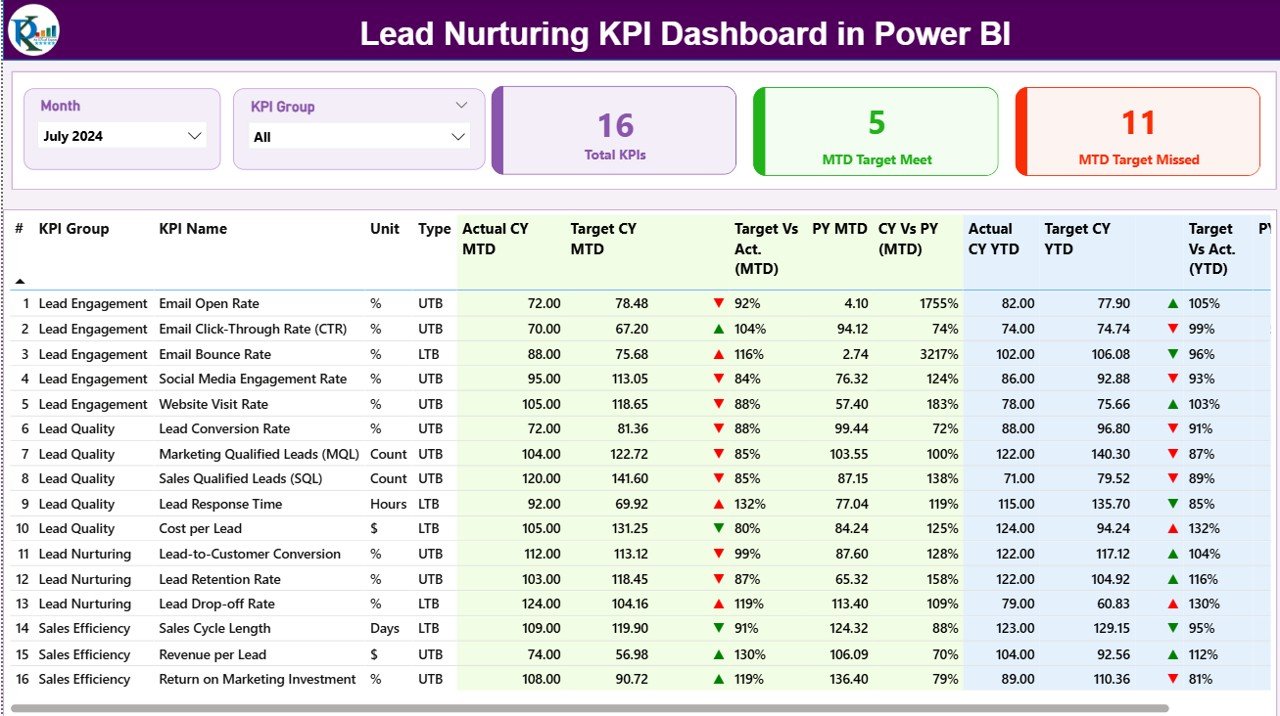This screenshot has width=1280, height=716.
Task: Open the KPI Group dropdown set to All
Action: (x=360, y=137)
